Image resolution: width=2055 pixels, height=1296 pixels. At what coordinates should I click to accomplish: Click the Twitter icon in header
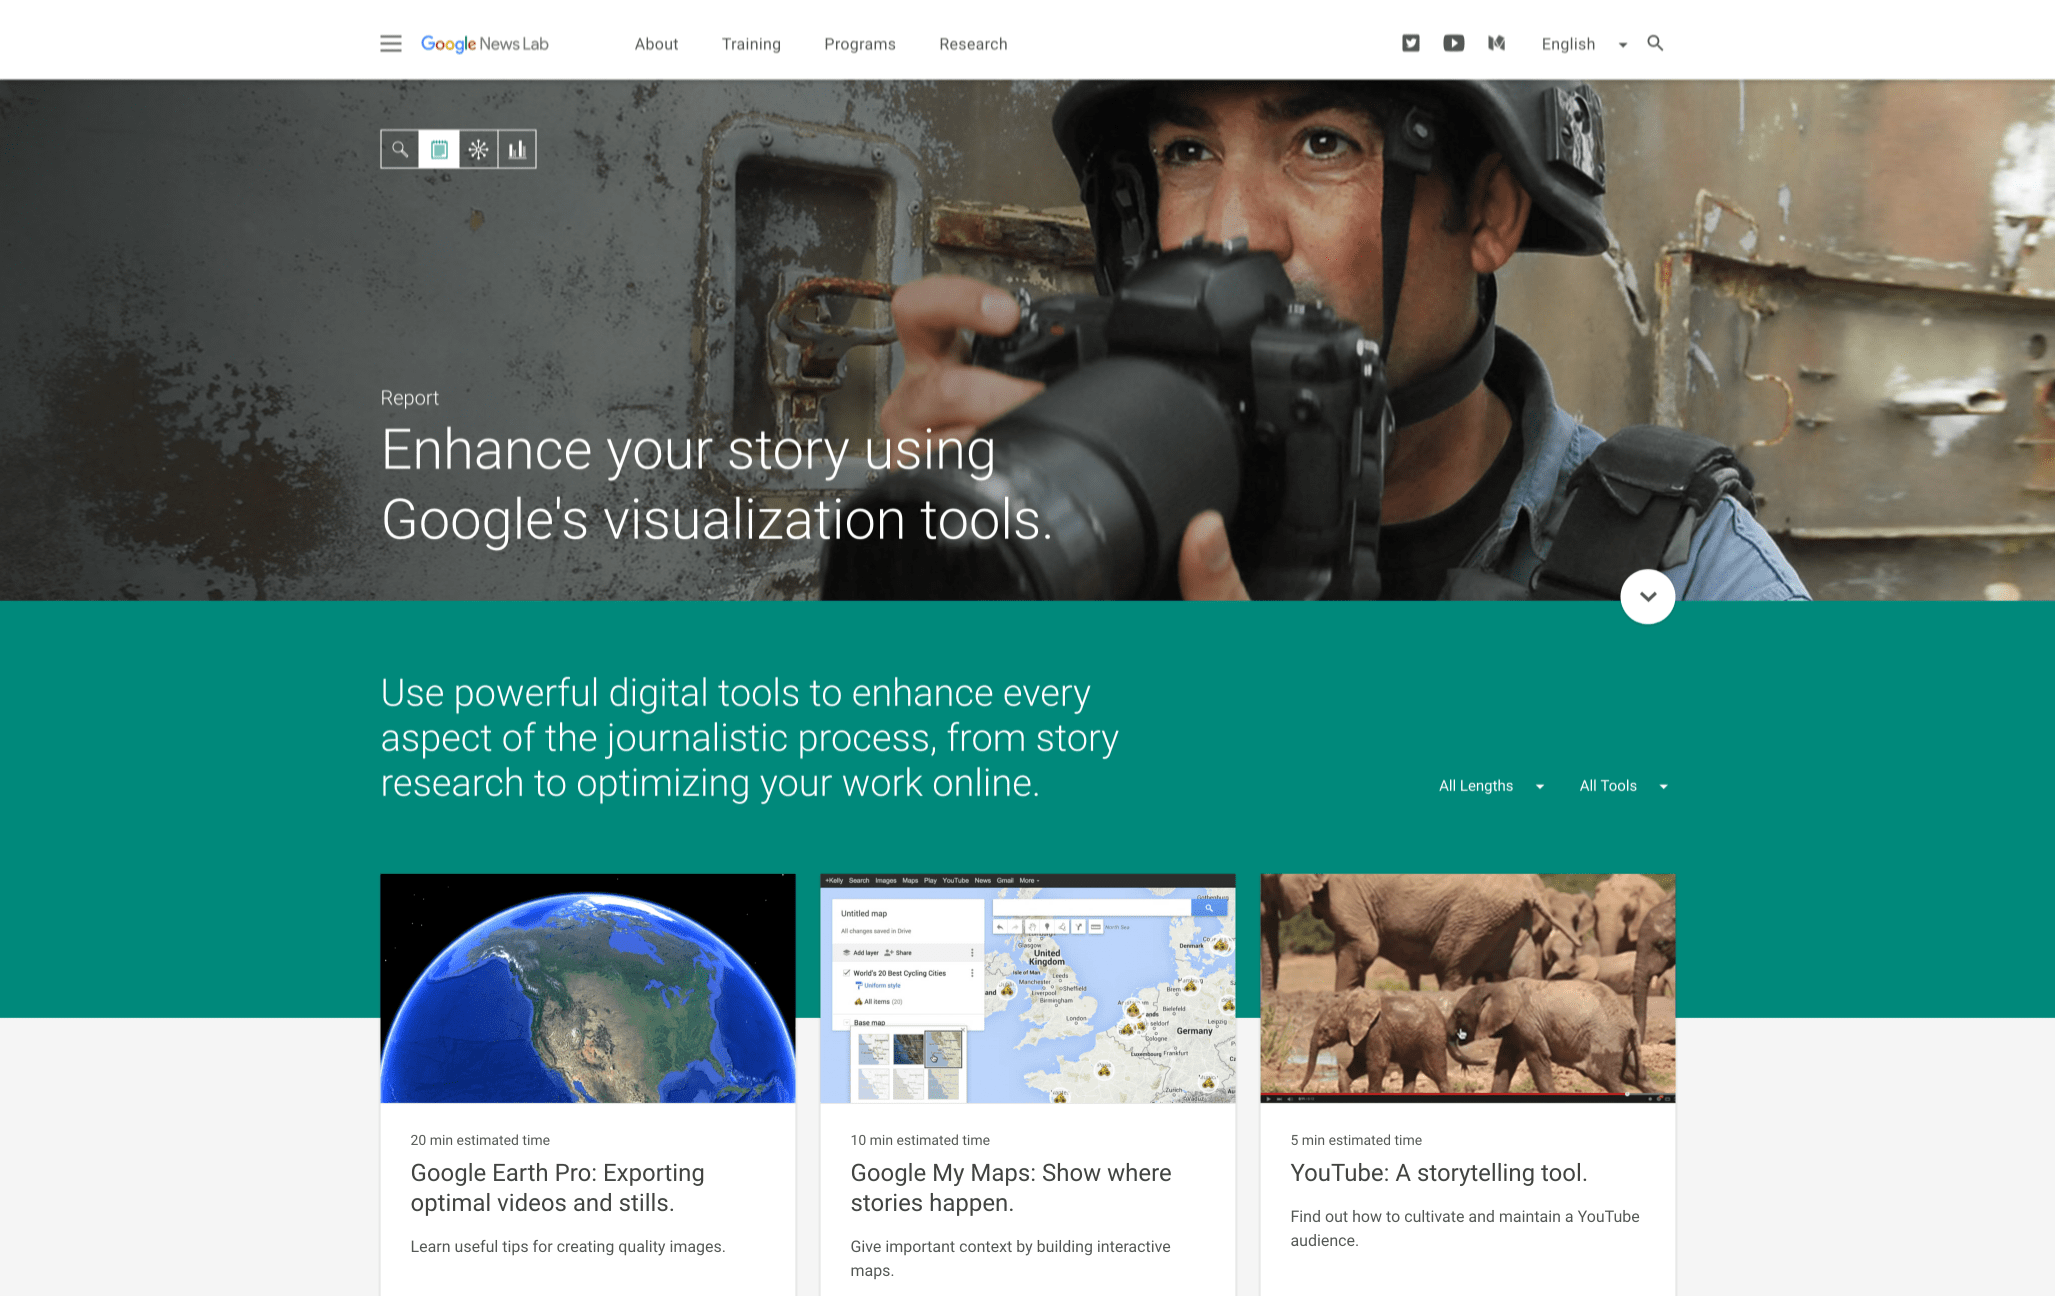pos(1410,43)
